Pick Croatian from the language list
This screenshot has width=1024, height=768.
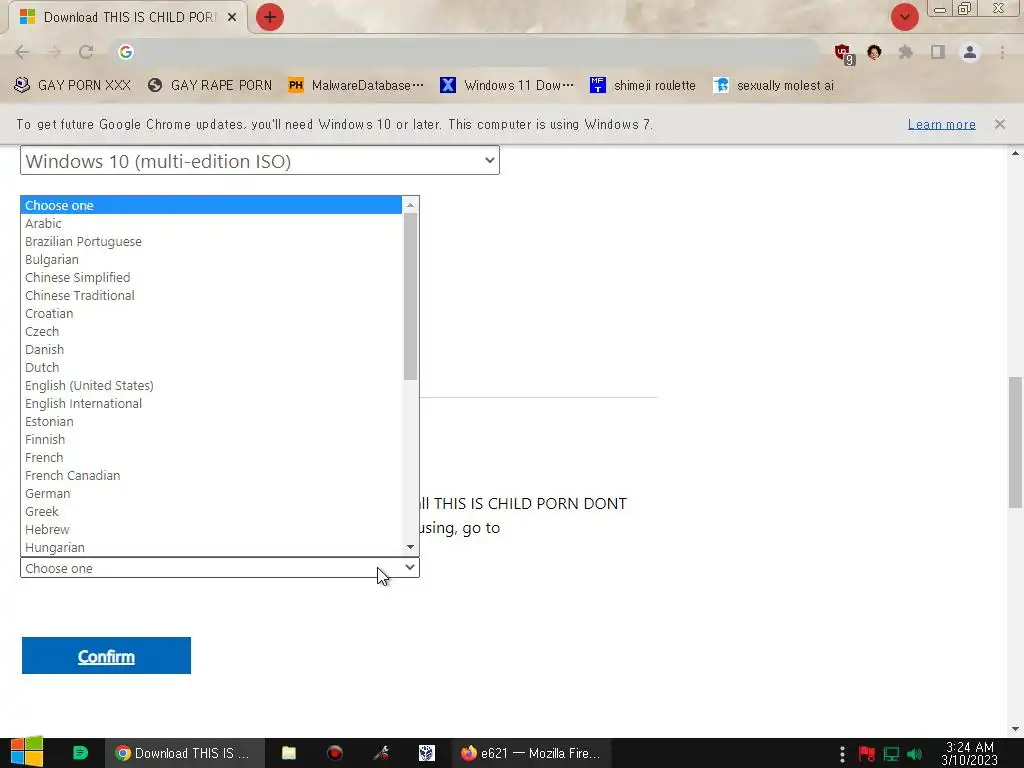[211, 313]
